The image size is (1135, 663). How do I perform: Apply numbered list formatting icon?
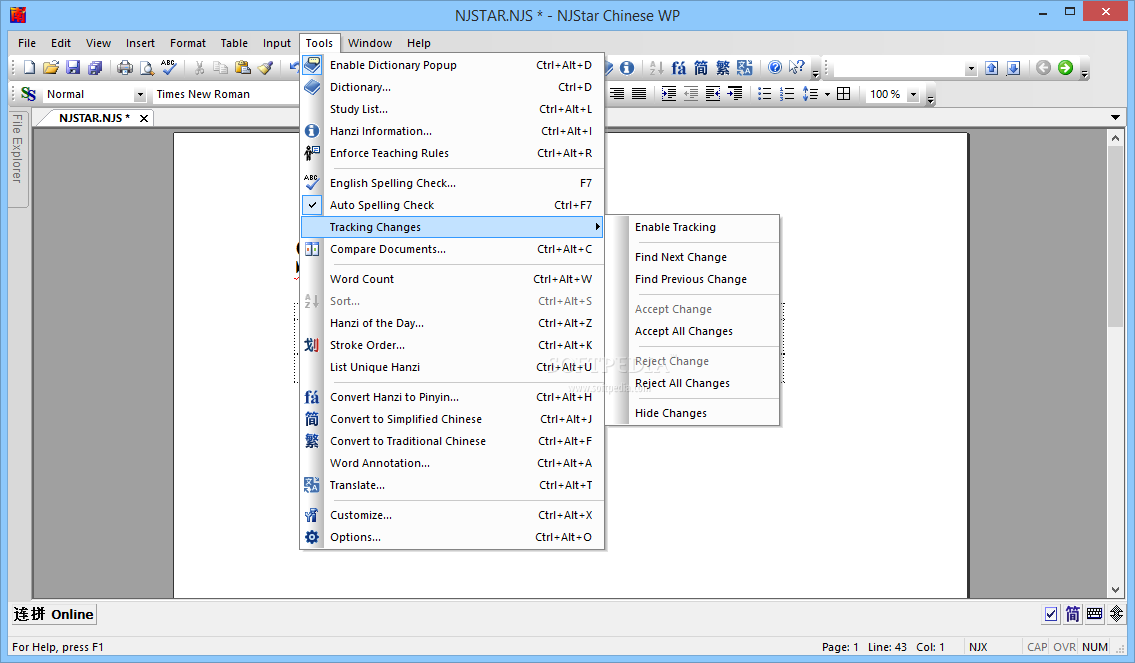(787, 93)
